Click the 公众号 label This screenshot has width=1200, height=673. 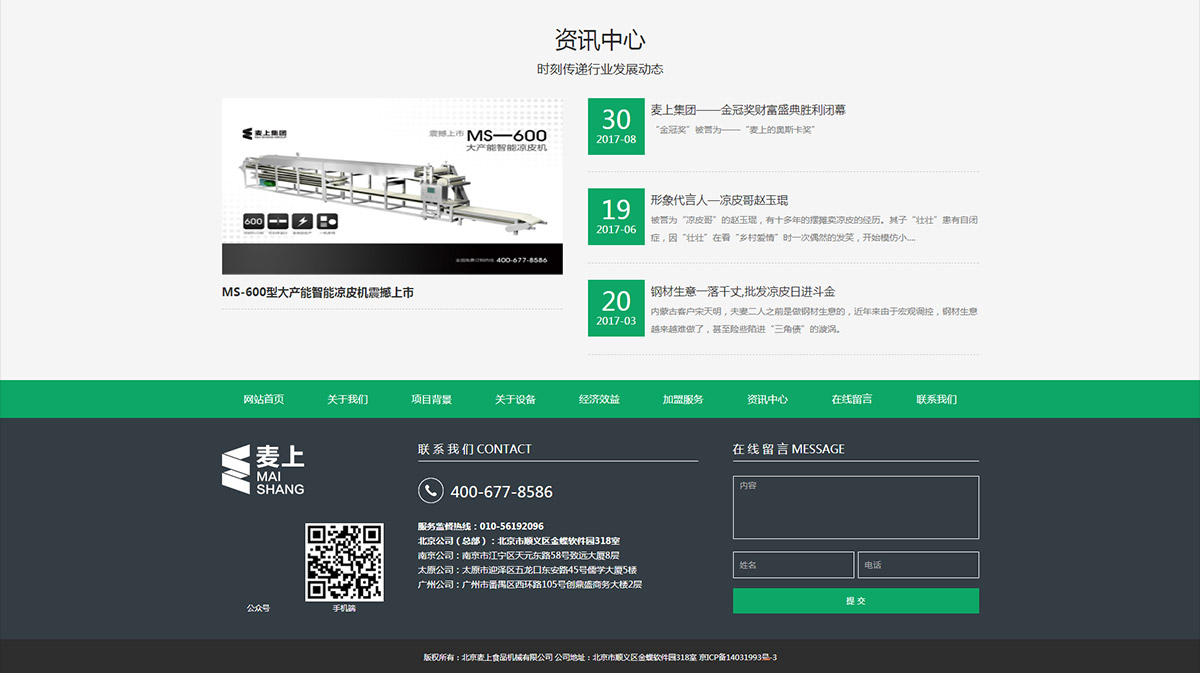click(x=258, y=608)
